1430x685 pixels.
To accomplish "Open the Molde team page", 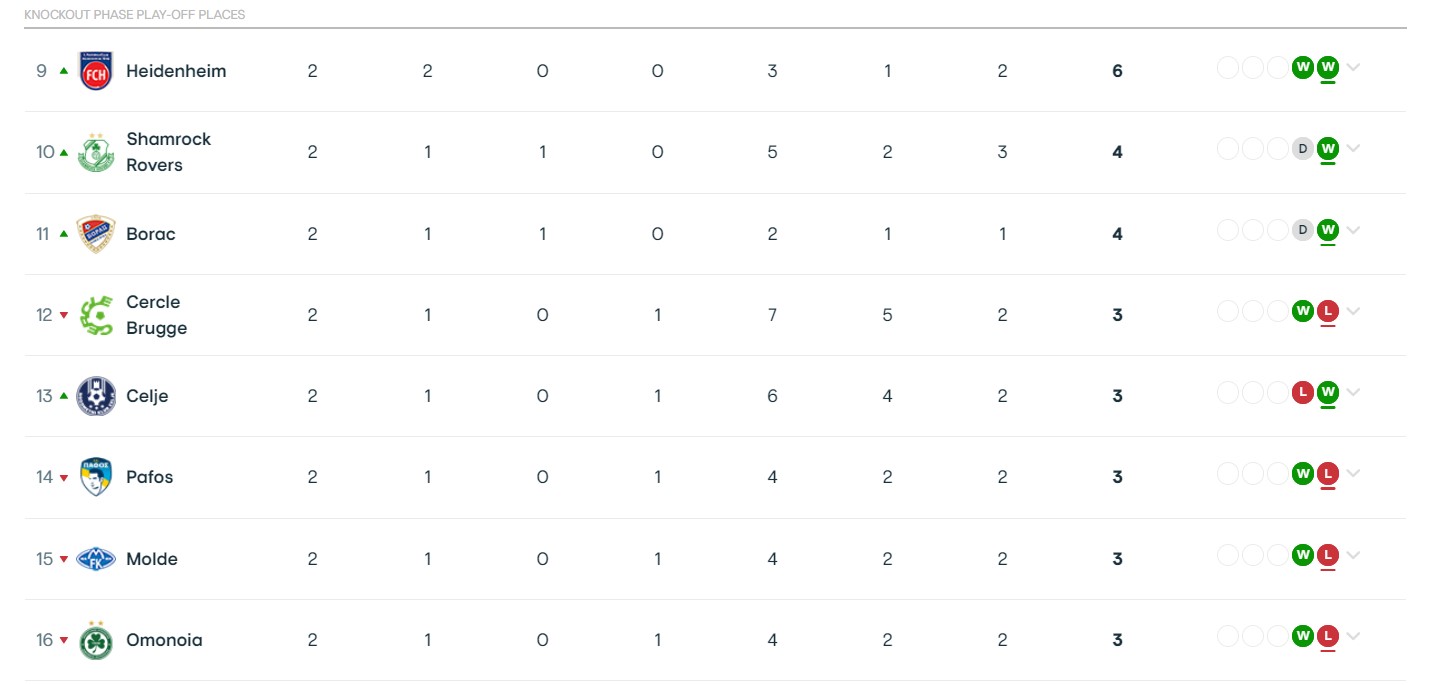I will pyautogui.click(x=152, y=559).
